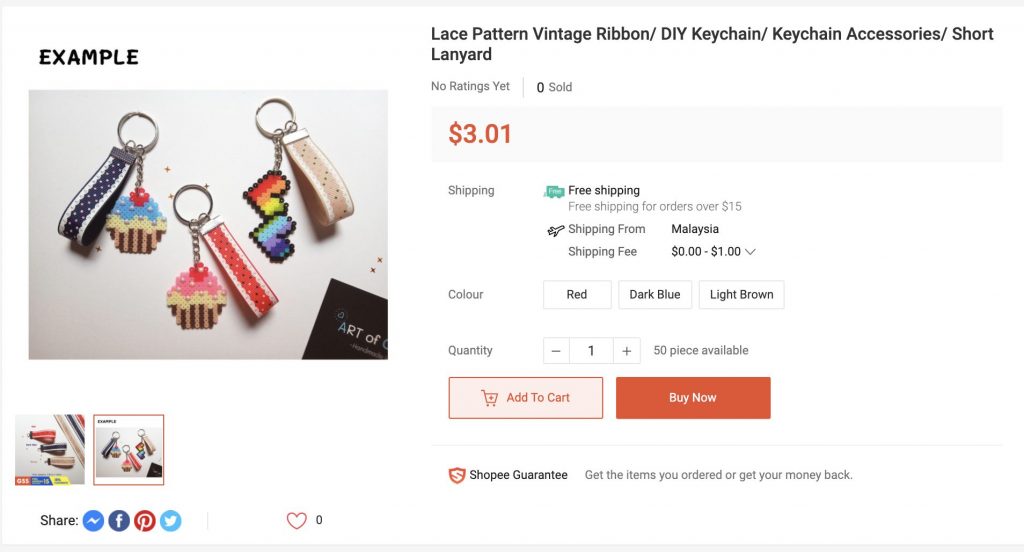Click the heart favorite icon
Image resolution: width=1024 pixels, height=552 pixels.
(296, 520)
